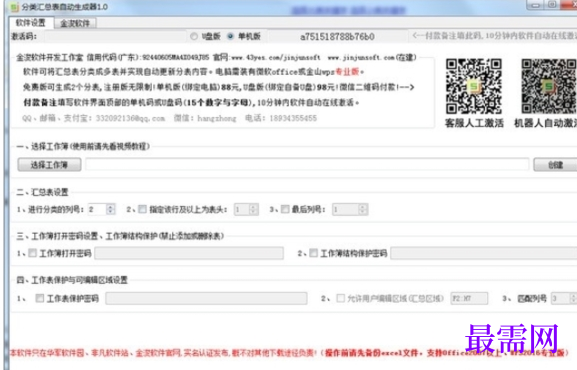Increase the 进行分类的列号 spinner value

point(110,207)
